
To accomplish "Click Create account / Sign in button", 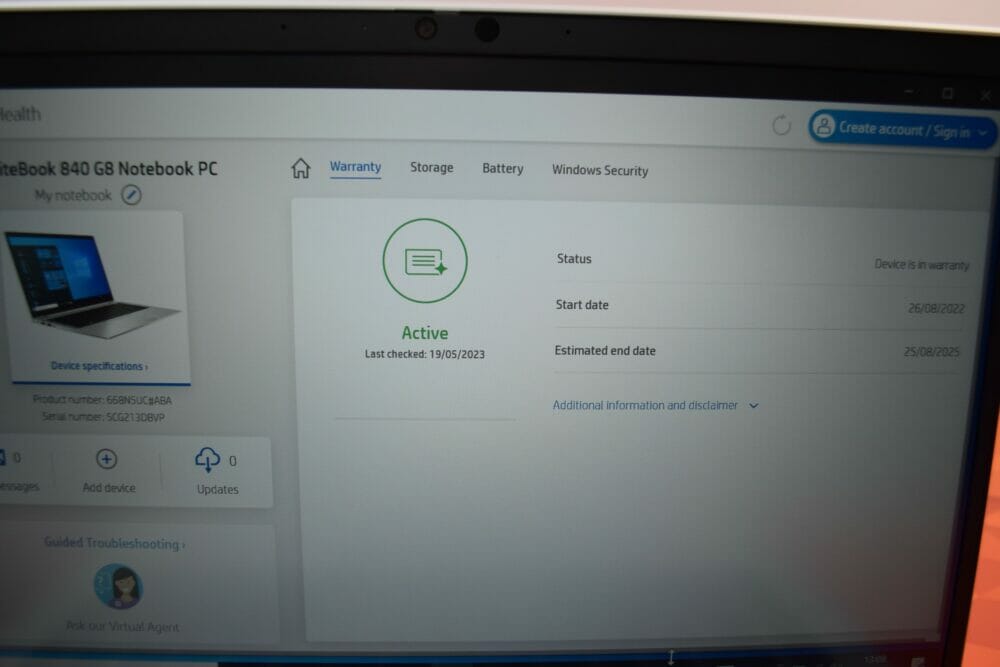I will (x=902, y=129).
